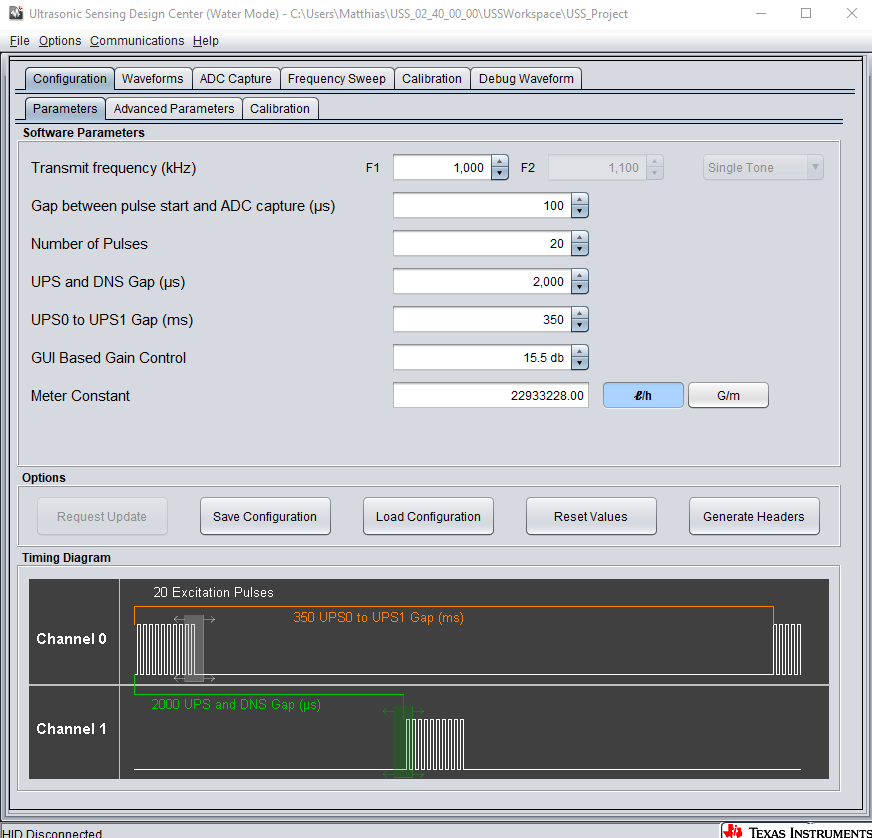Click Channel 1 label in timing diagram
This screenshot has height=838, width=872.
[x=71, y=728]
